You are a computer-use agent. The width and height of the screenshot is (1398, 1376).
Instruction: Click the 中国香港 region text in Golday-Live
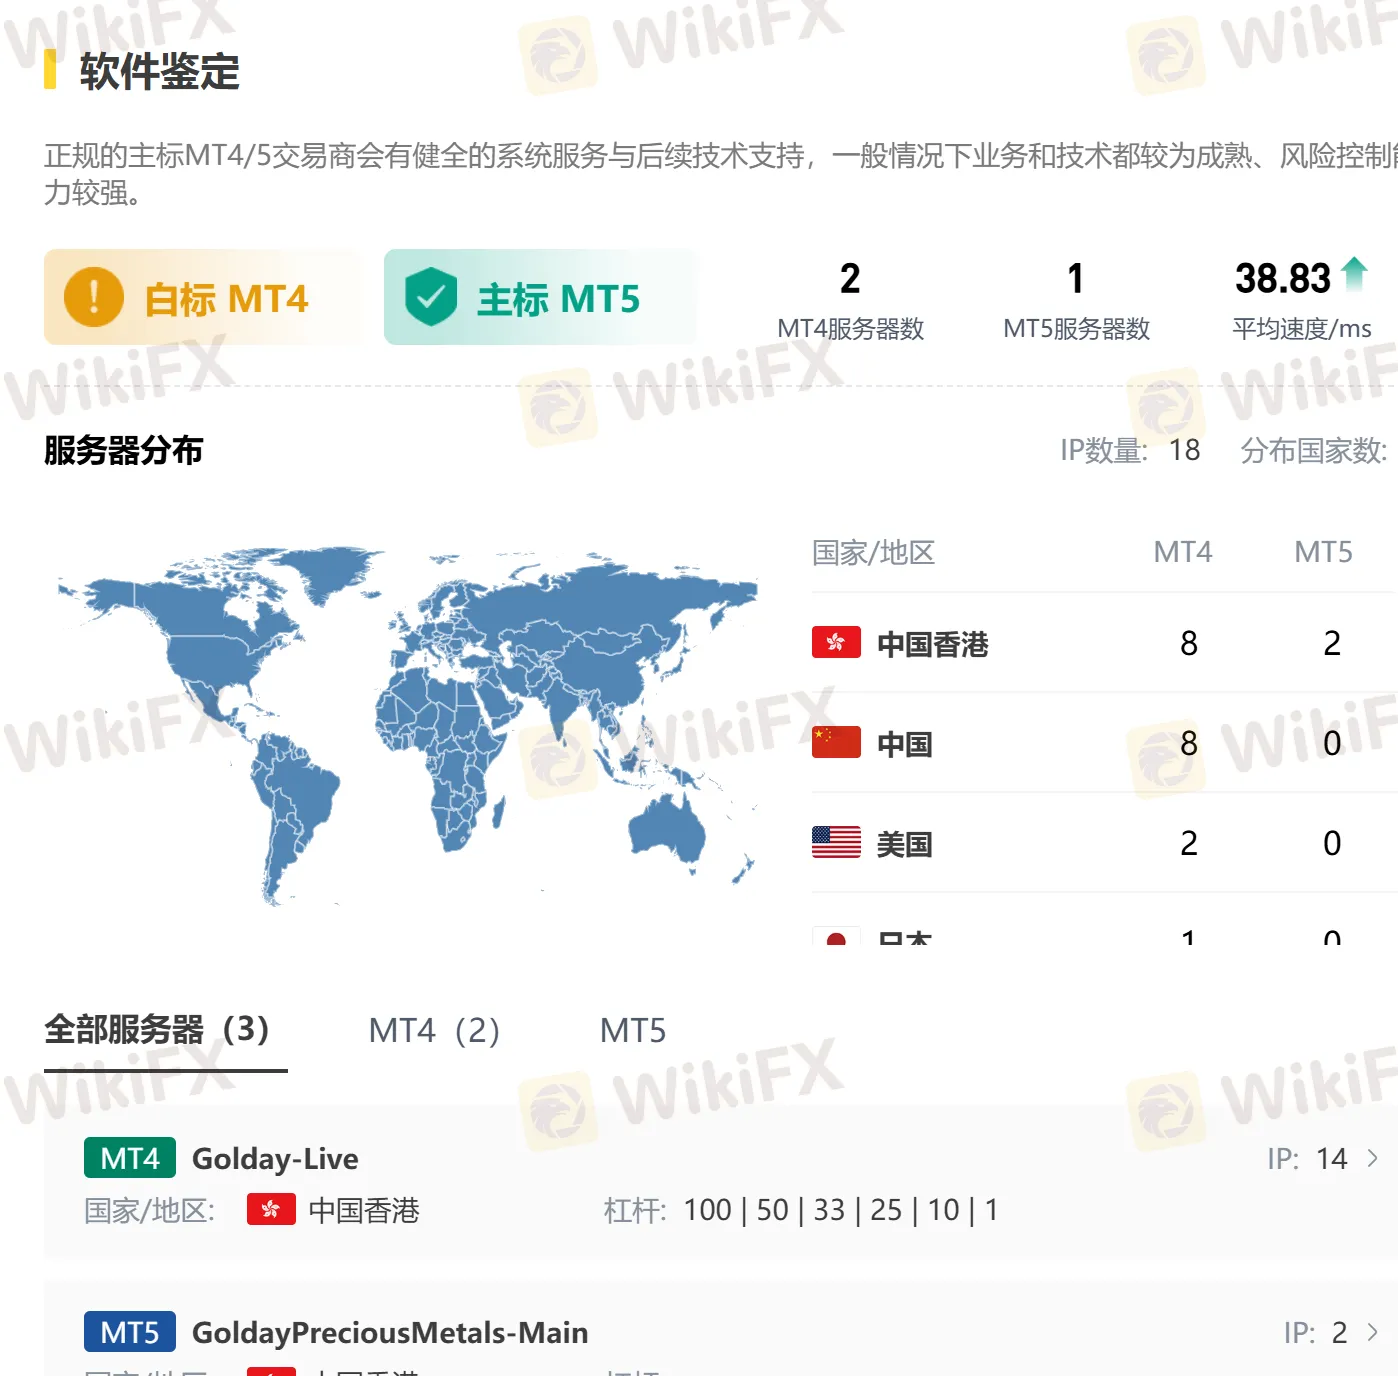tap(364, 1210)
